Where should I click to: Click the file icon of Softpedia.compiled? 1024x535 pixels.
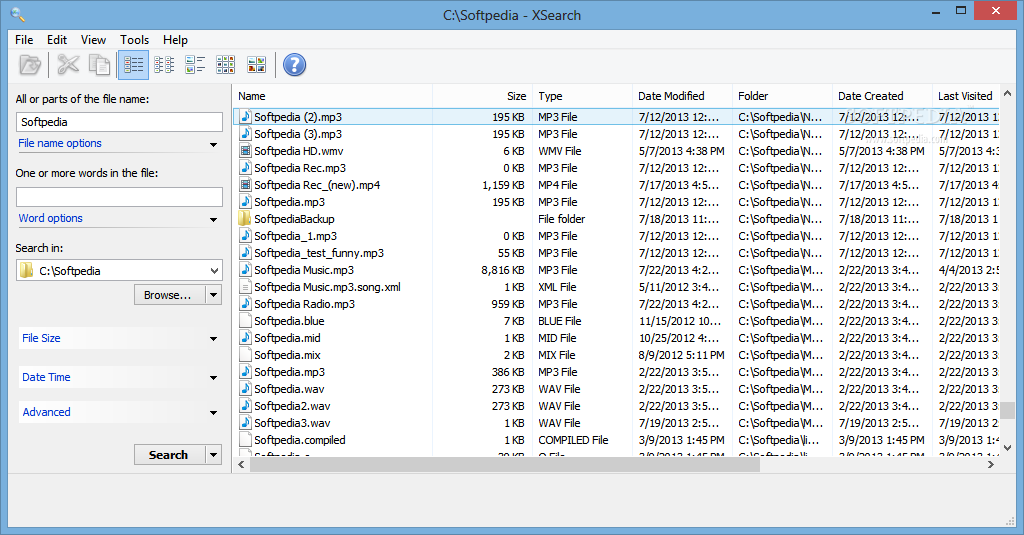pyautogui.click(x=246, y=439)
